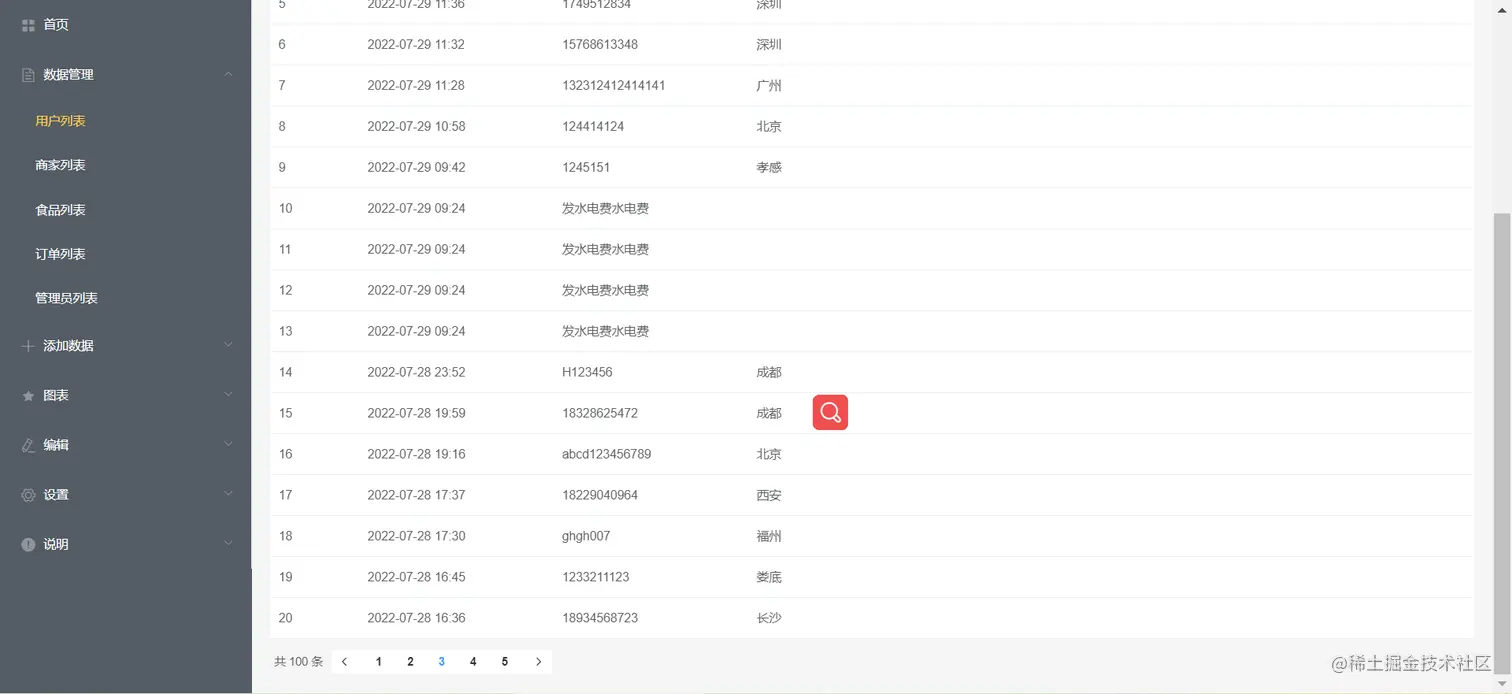Click city 长沙 in row 20
The height and width of the screenshot is (694, 1512).
769,619
